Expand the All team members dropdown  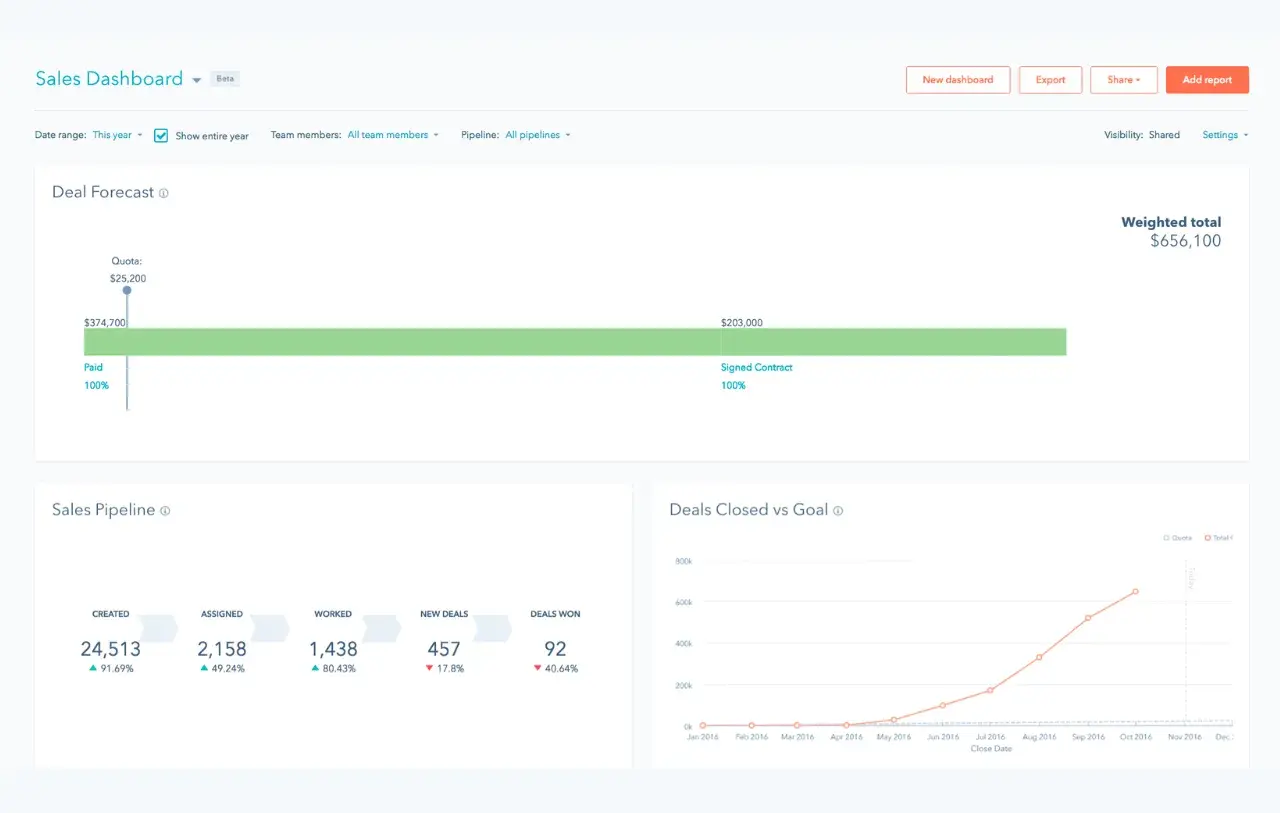(x=392, y=135)
